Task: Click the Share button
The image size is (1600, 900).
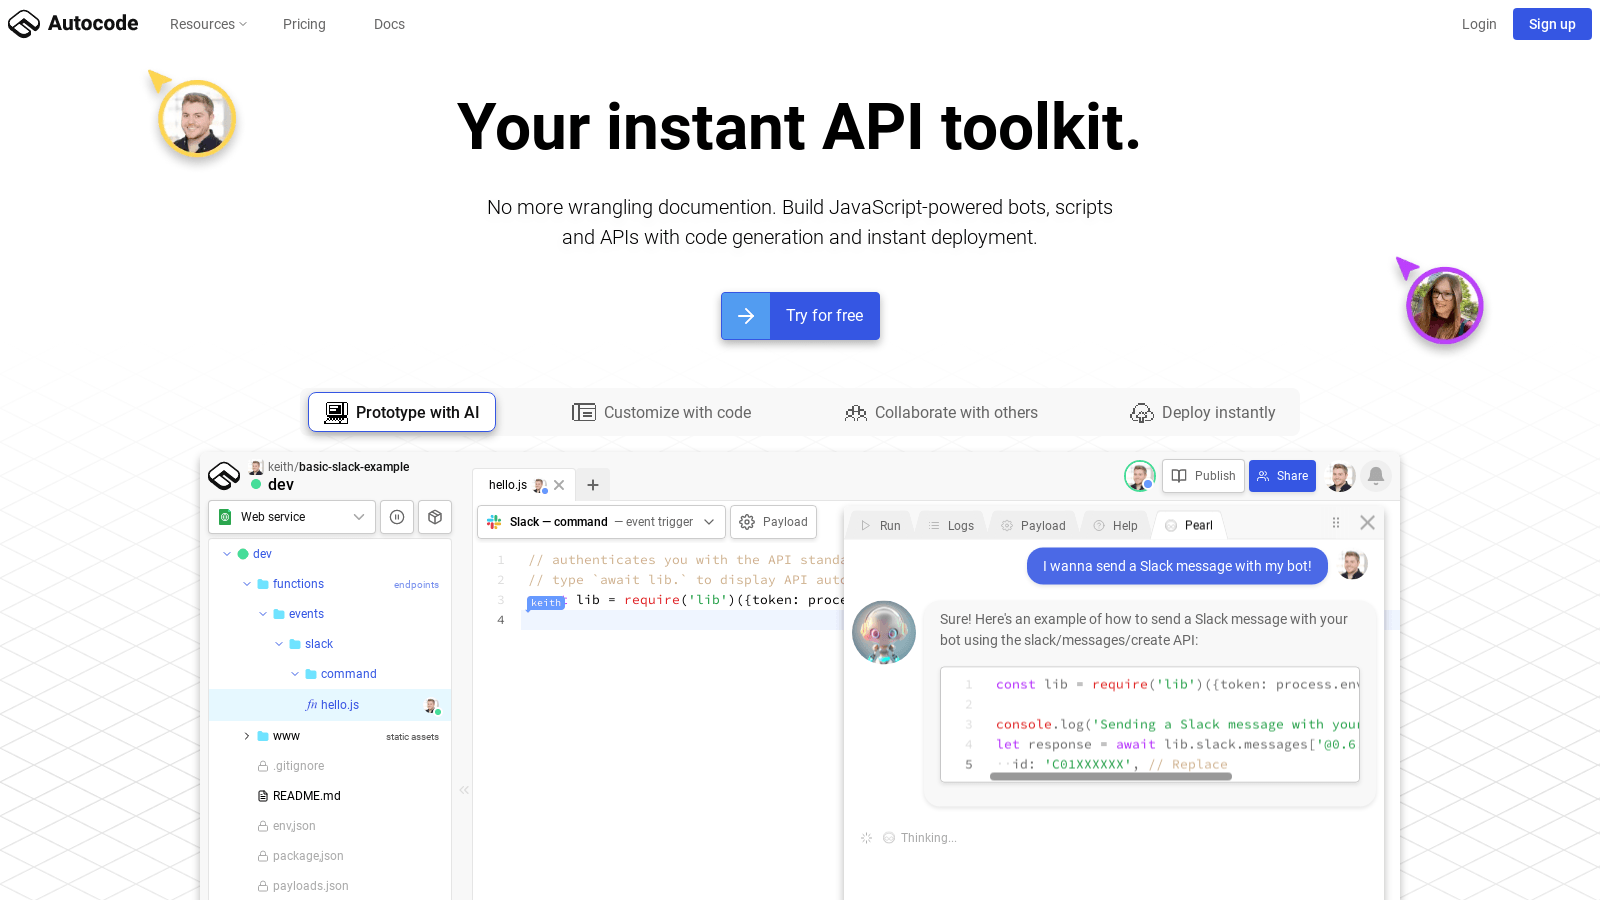Action: [x=1283, y=476]
